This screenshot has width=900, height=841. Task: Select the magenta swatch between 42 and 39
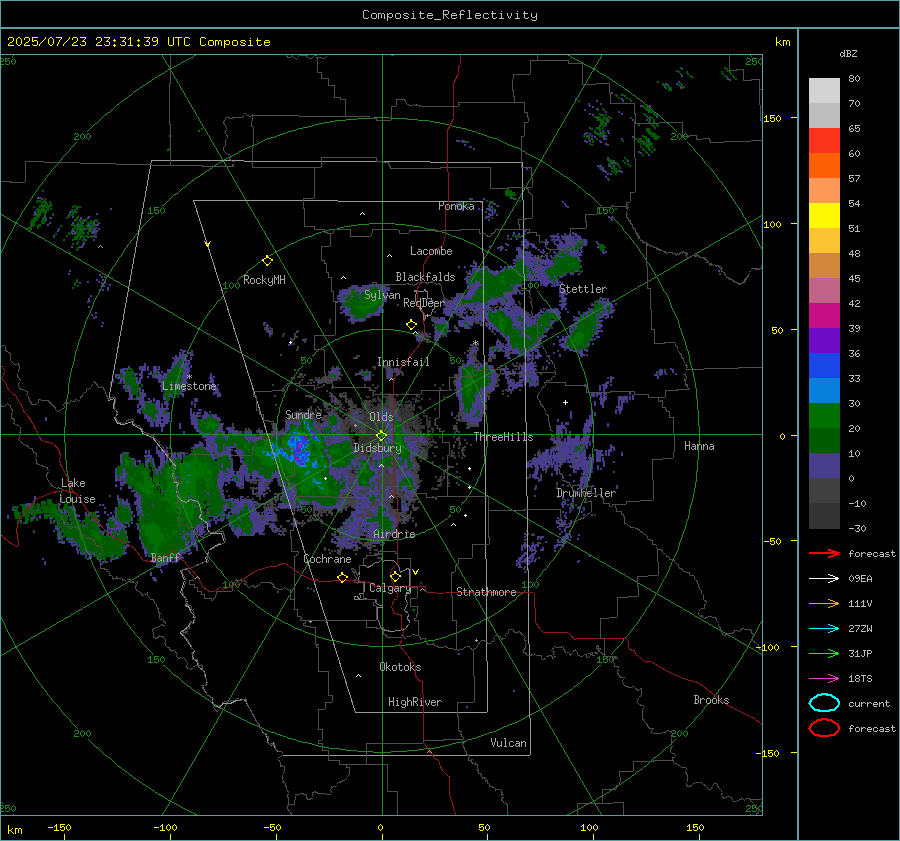(824, 316)
